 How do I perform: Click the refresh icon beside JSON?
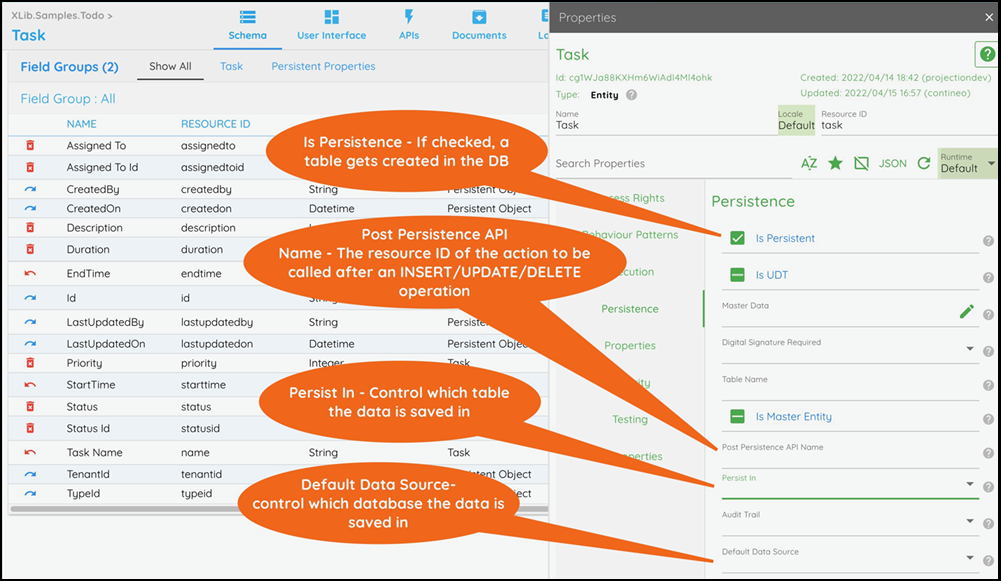point(923,163)
